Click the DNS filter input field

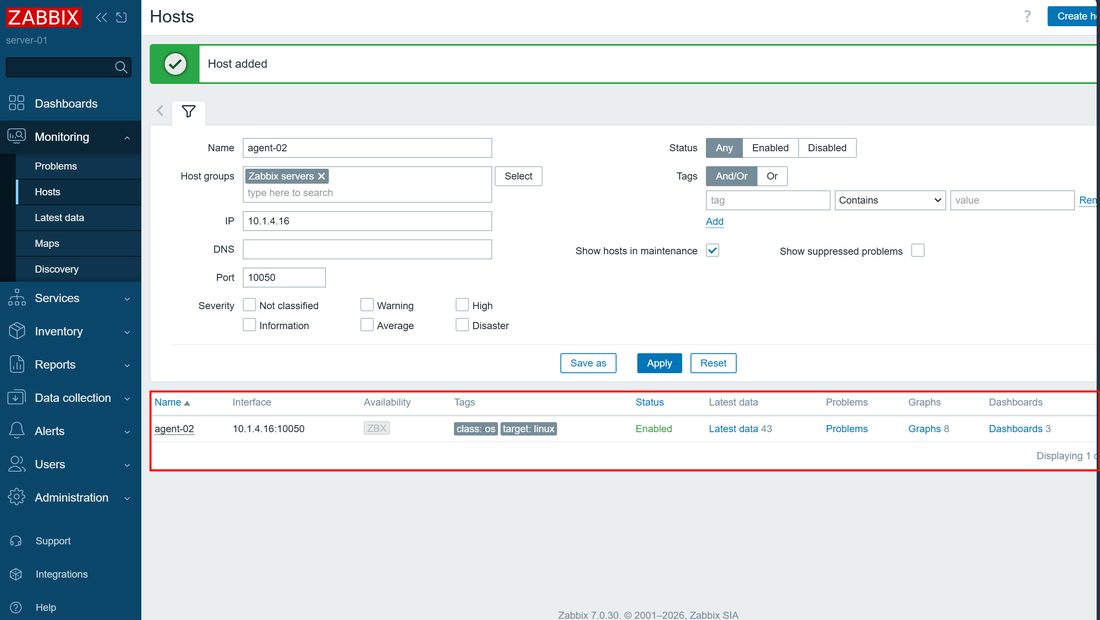click(x=367, y=249)
